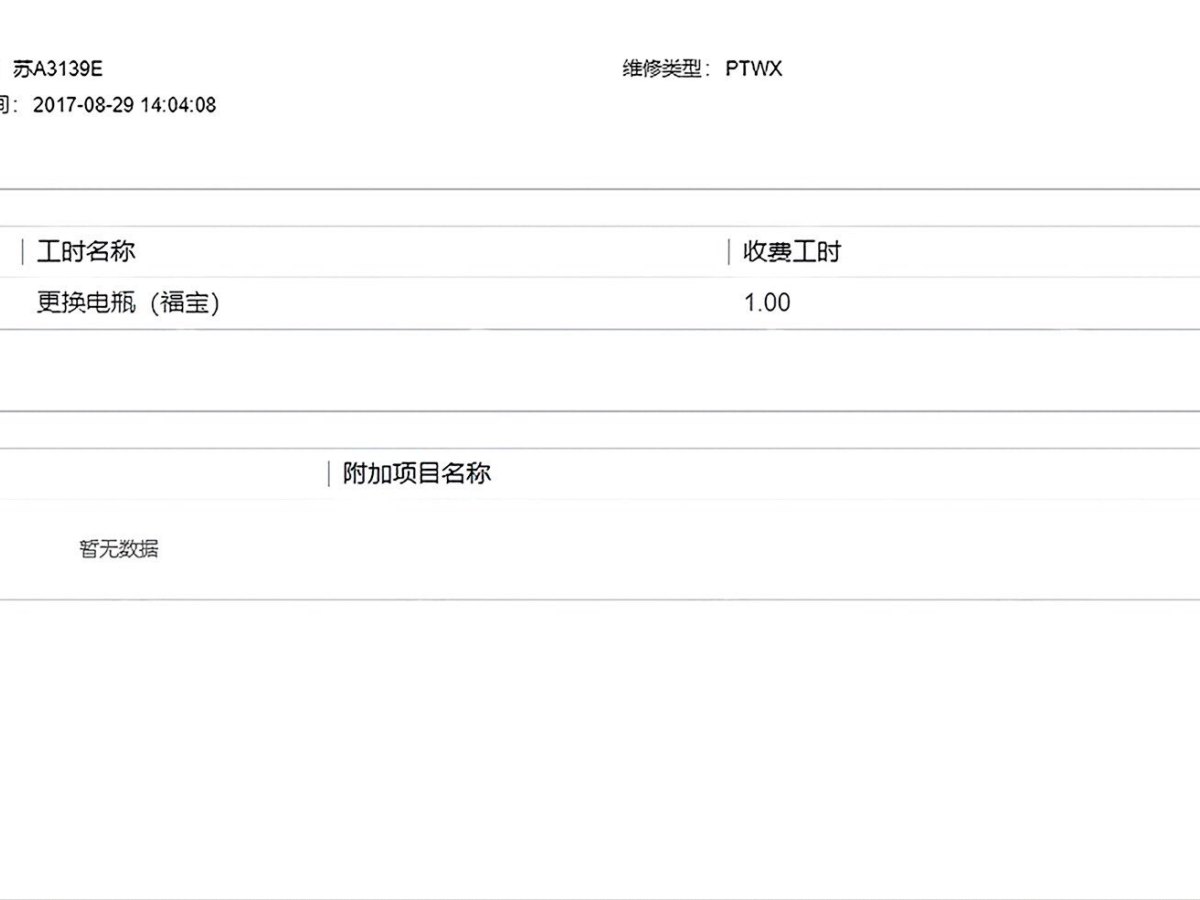Click column divider before 附加项目名称
The height and width of the screenshot is (900, 1200).
click(x=329, y=473)
